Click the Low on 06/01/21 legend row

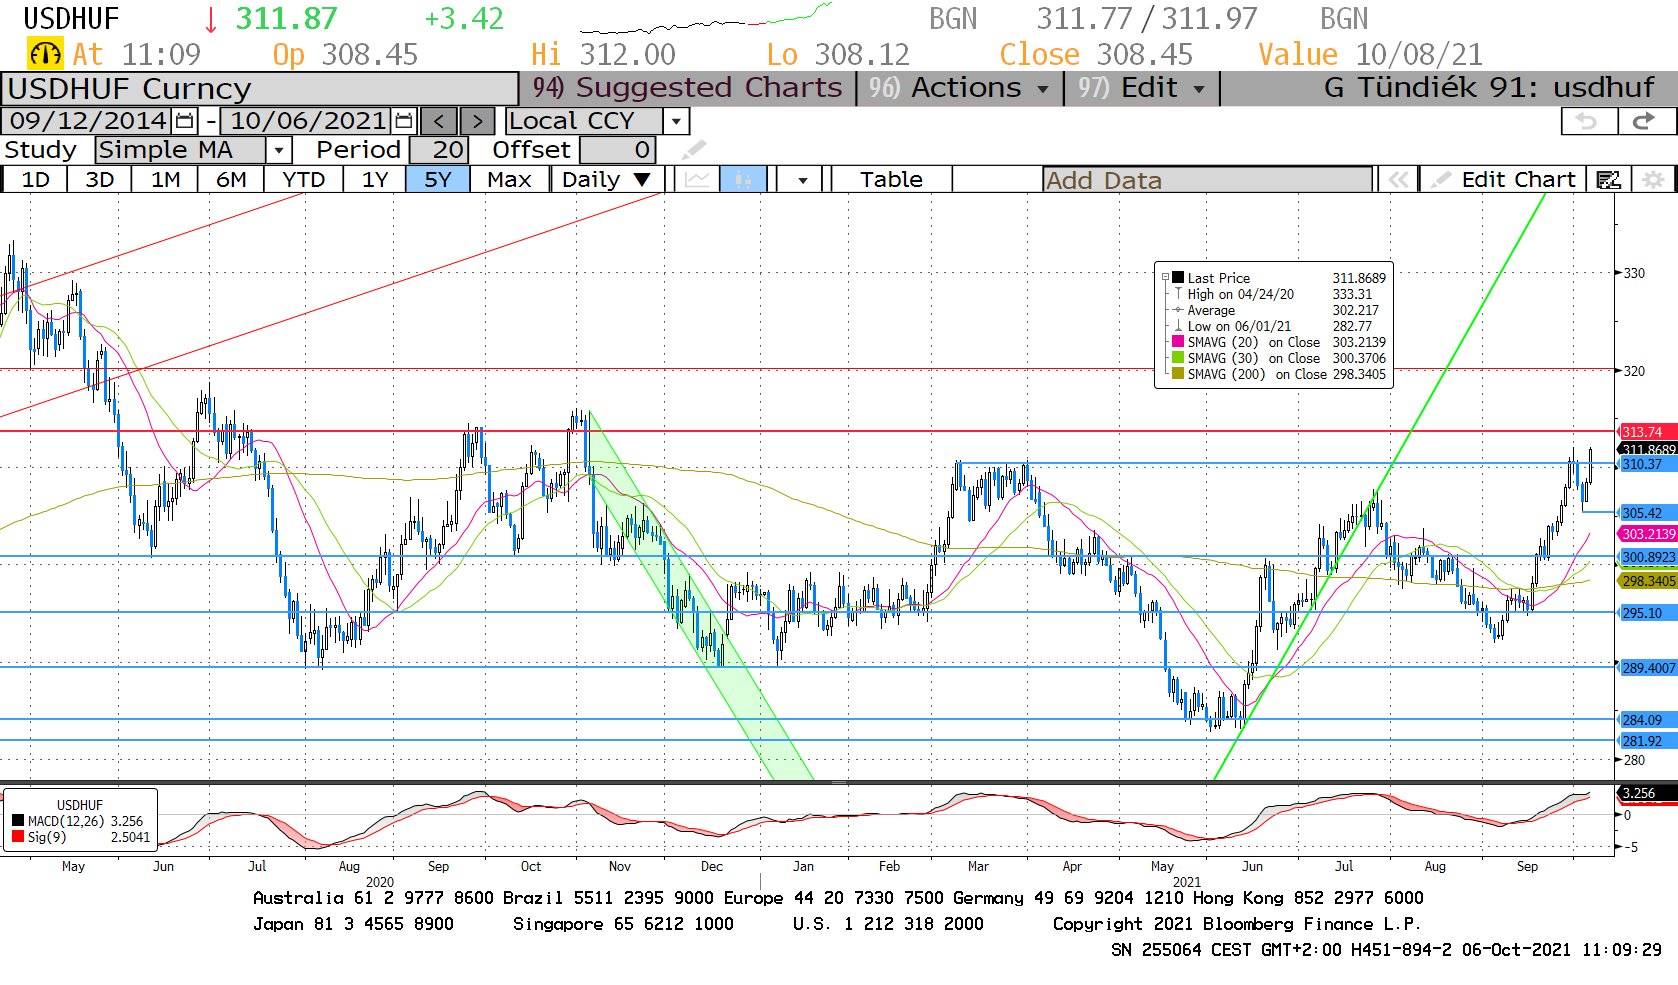click(x=1279, y=326)
